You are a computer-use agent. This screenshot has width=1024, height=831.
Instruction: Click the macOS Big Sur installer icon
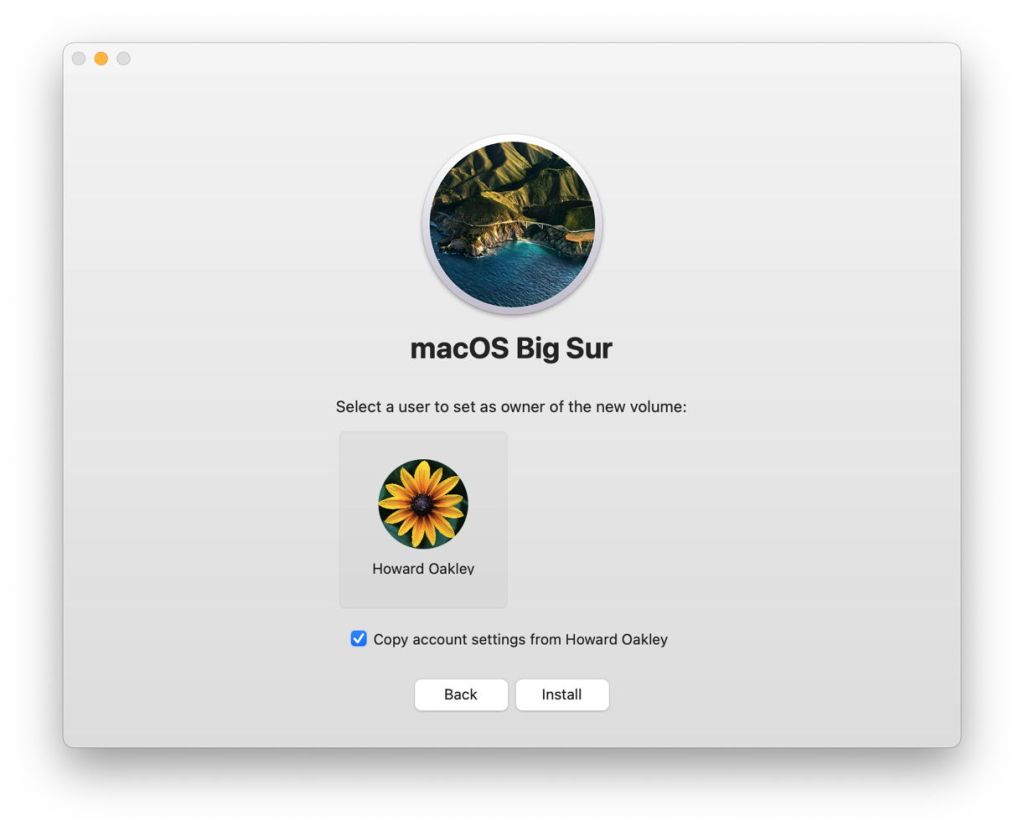pos(512,224)
